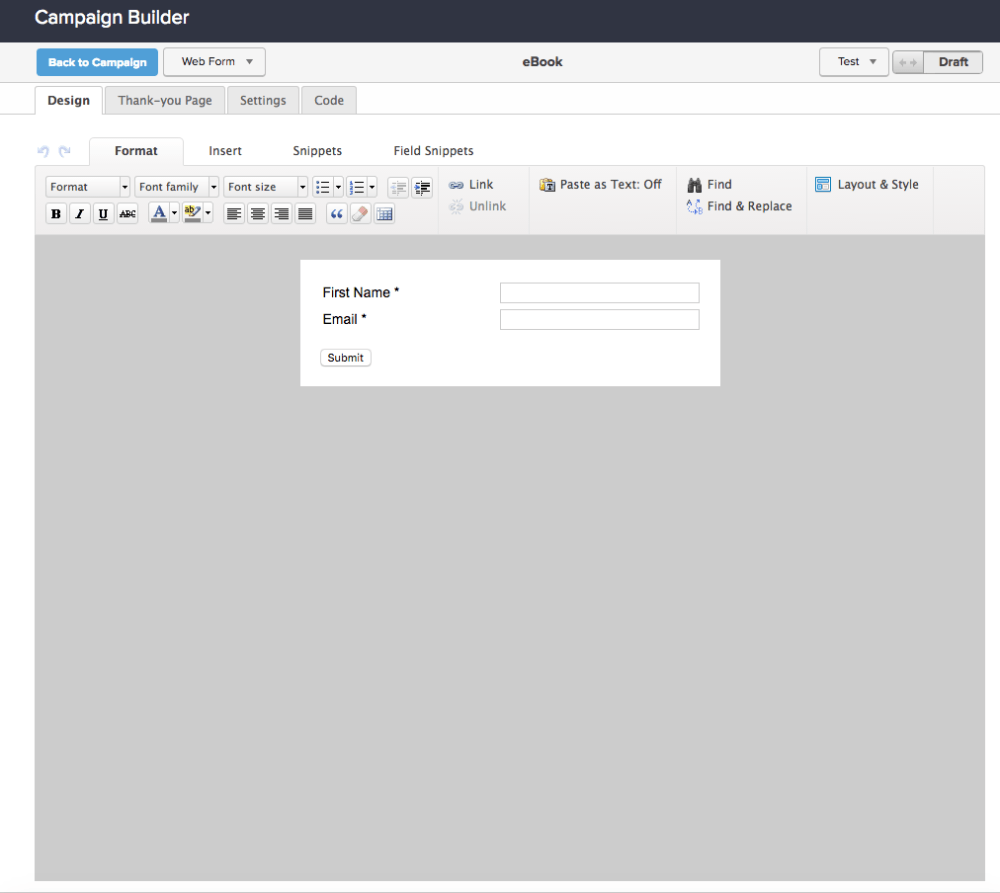Screen dimensions: 1000x893
Task: Toggle the Draft publish switch
Action: [938, 62]
